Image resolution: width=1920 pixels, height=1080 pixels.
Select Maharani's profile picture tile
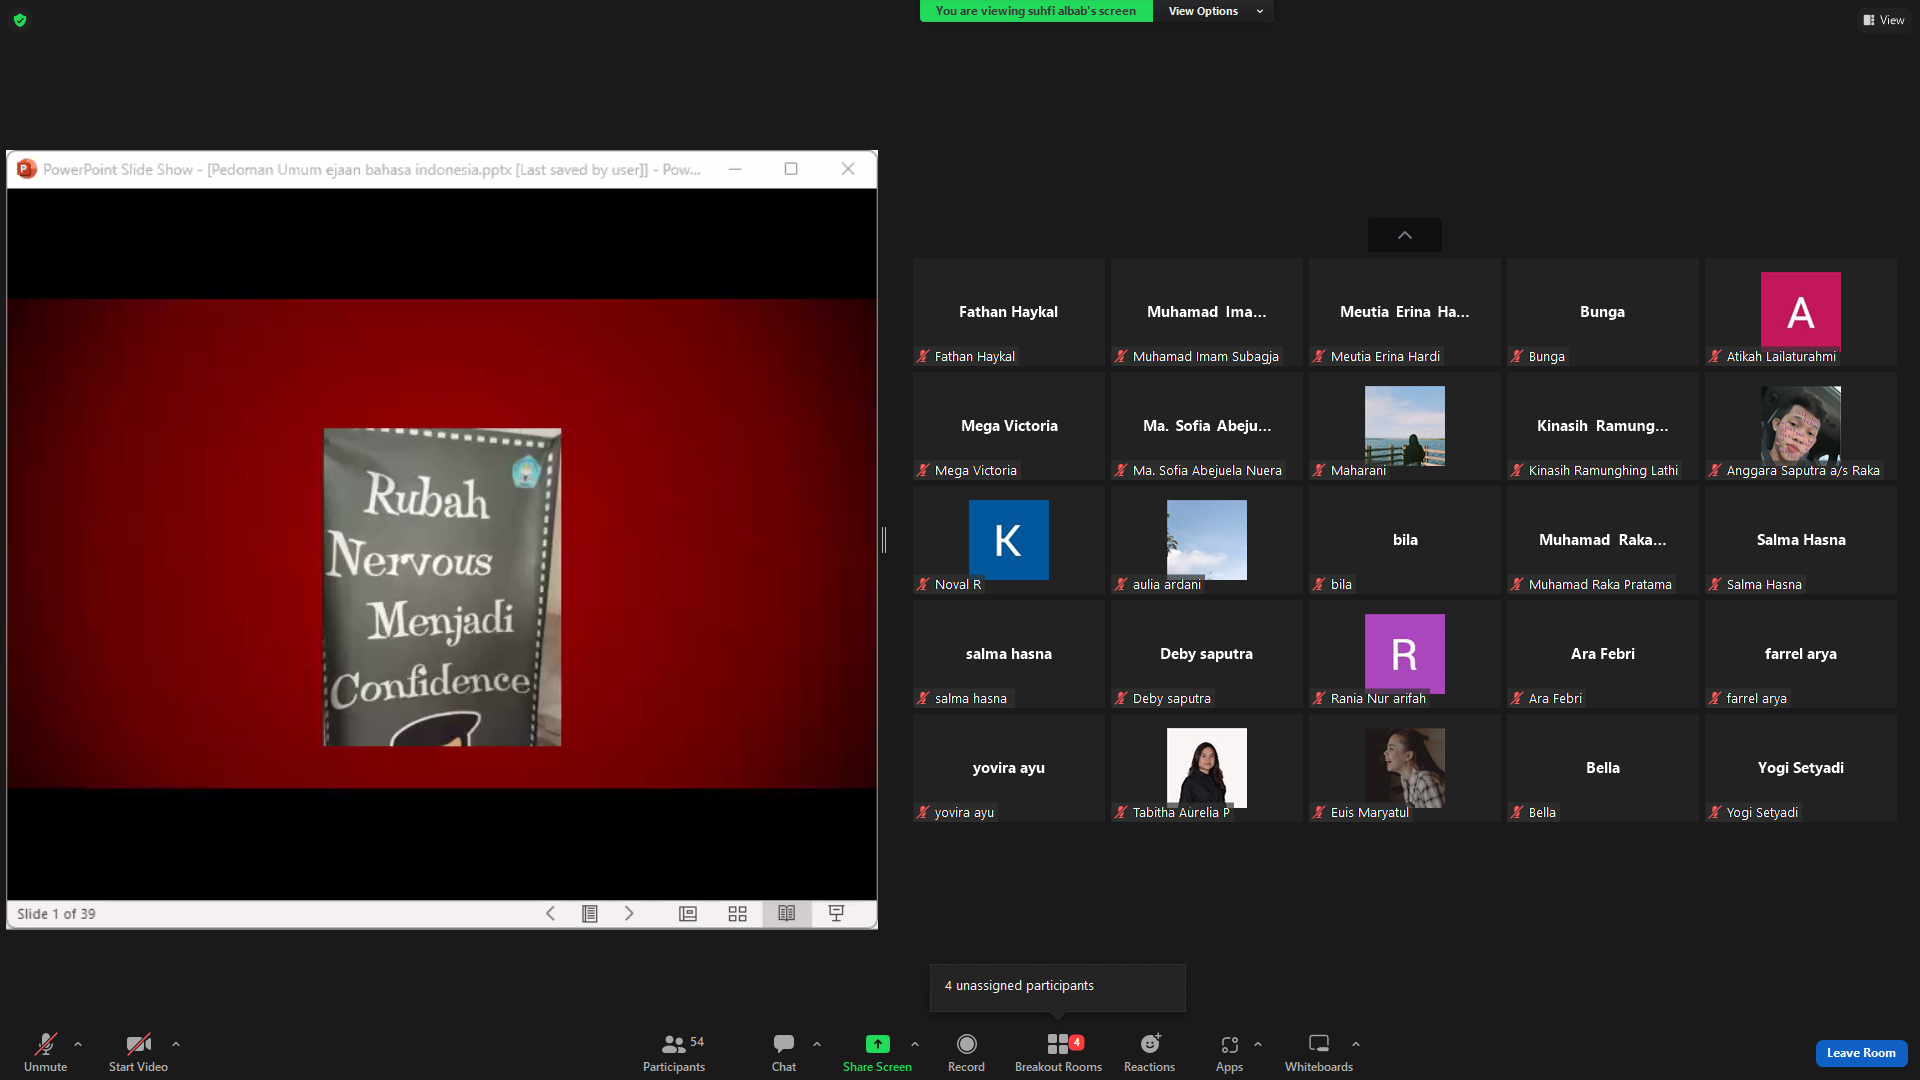point(1405,426)
